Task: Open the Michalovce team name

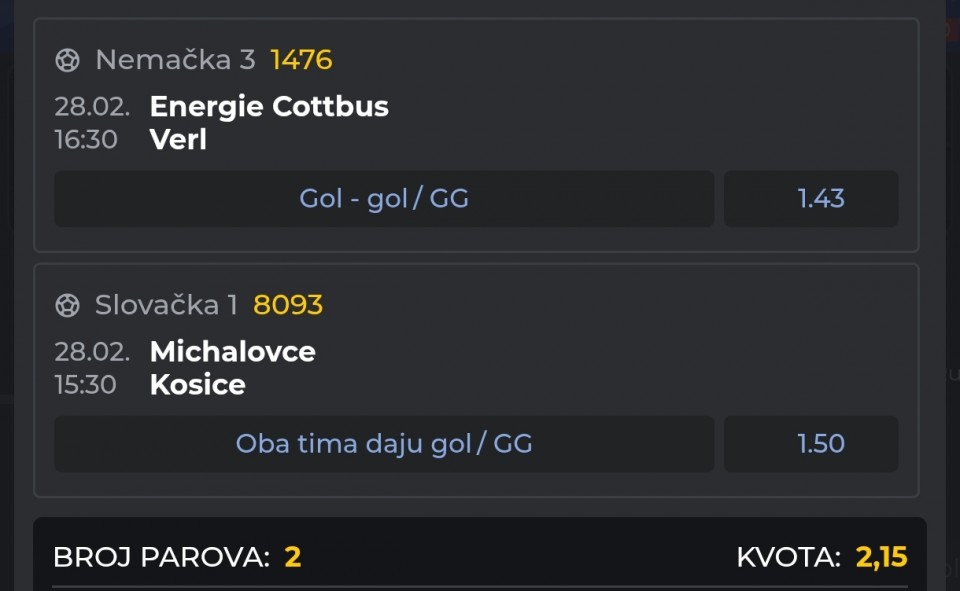Action: pos(232,351)
